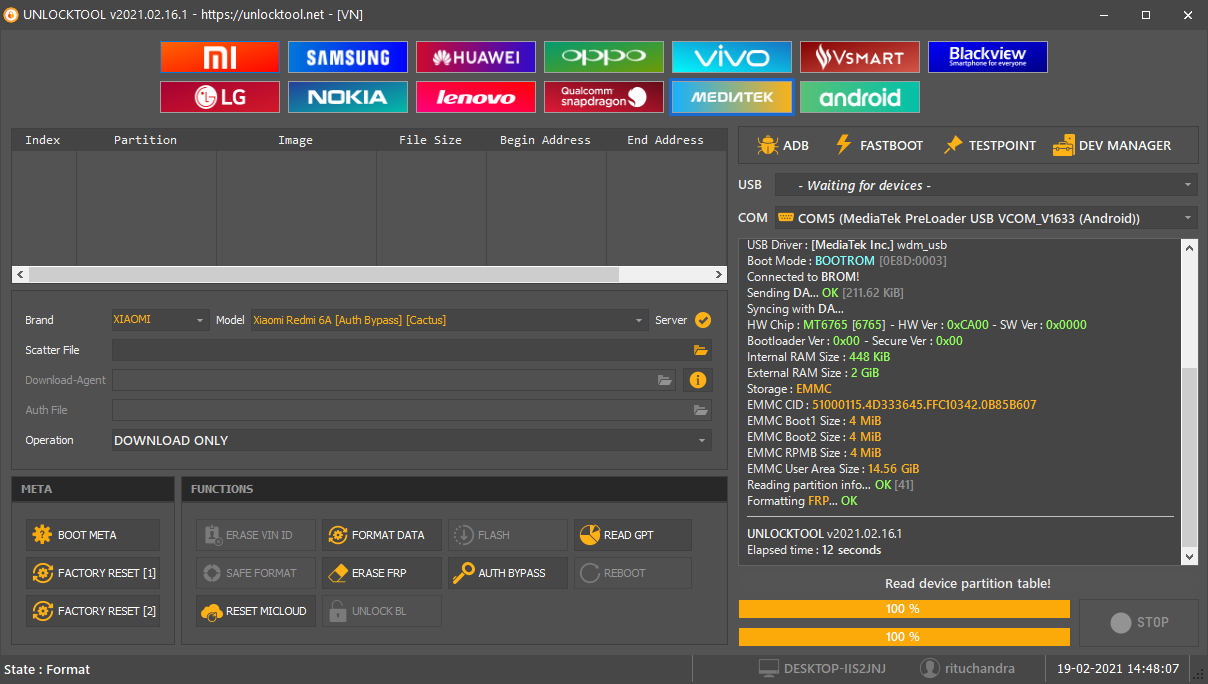Click the Auth File input field
The width and height of the screenshot is (1208, 684).
402,410
